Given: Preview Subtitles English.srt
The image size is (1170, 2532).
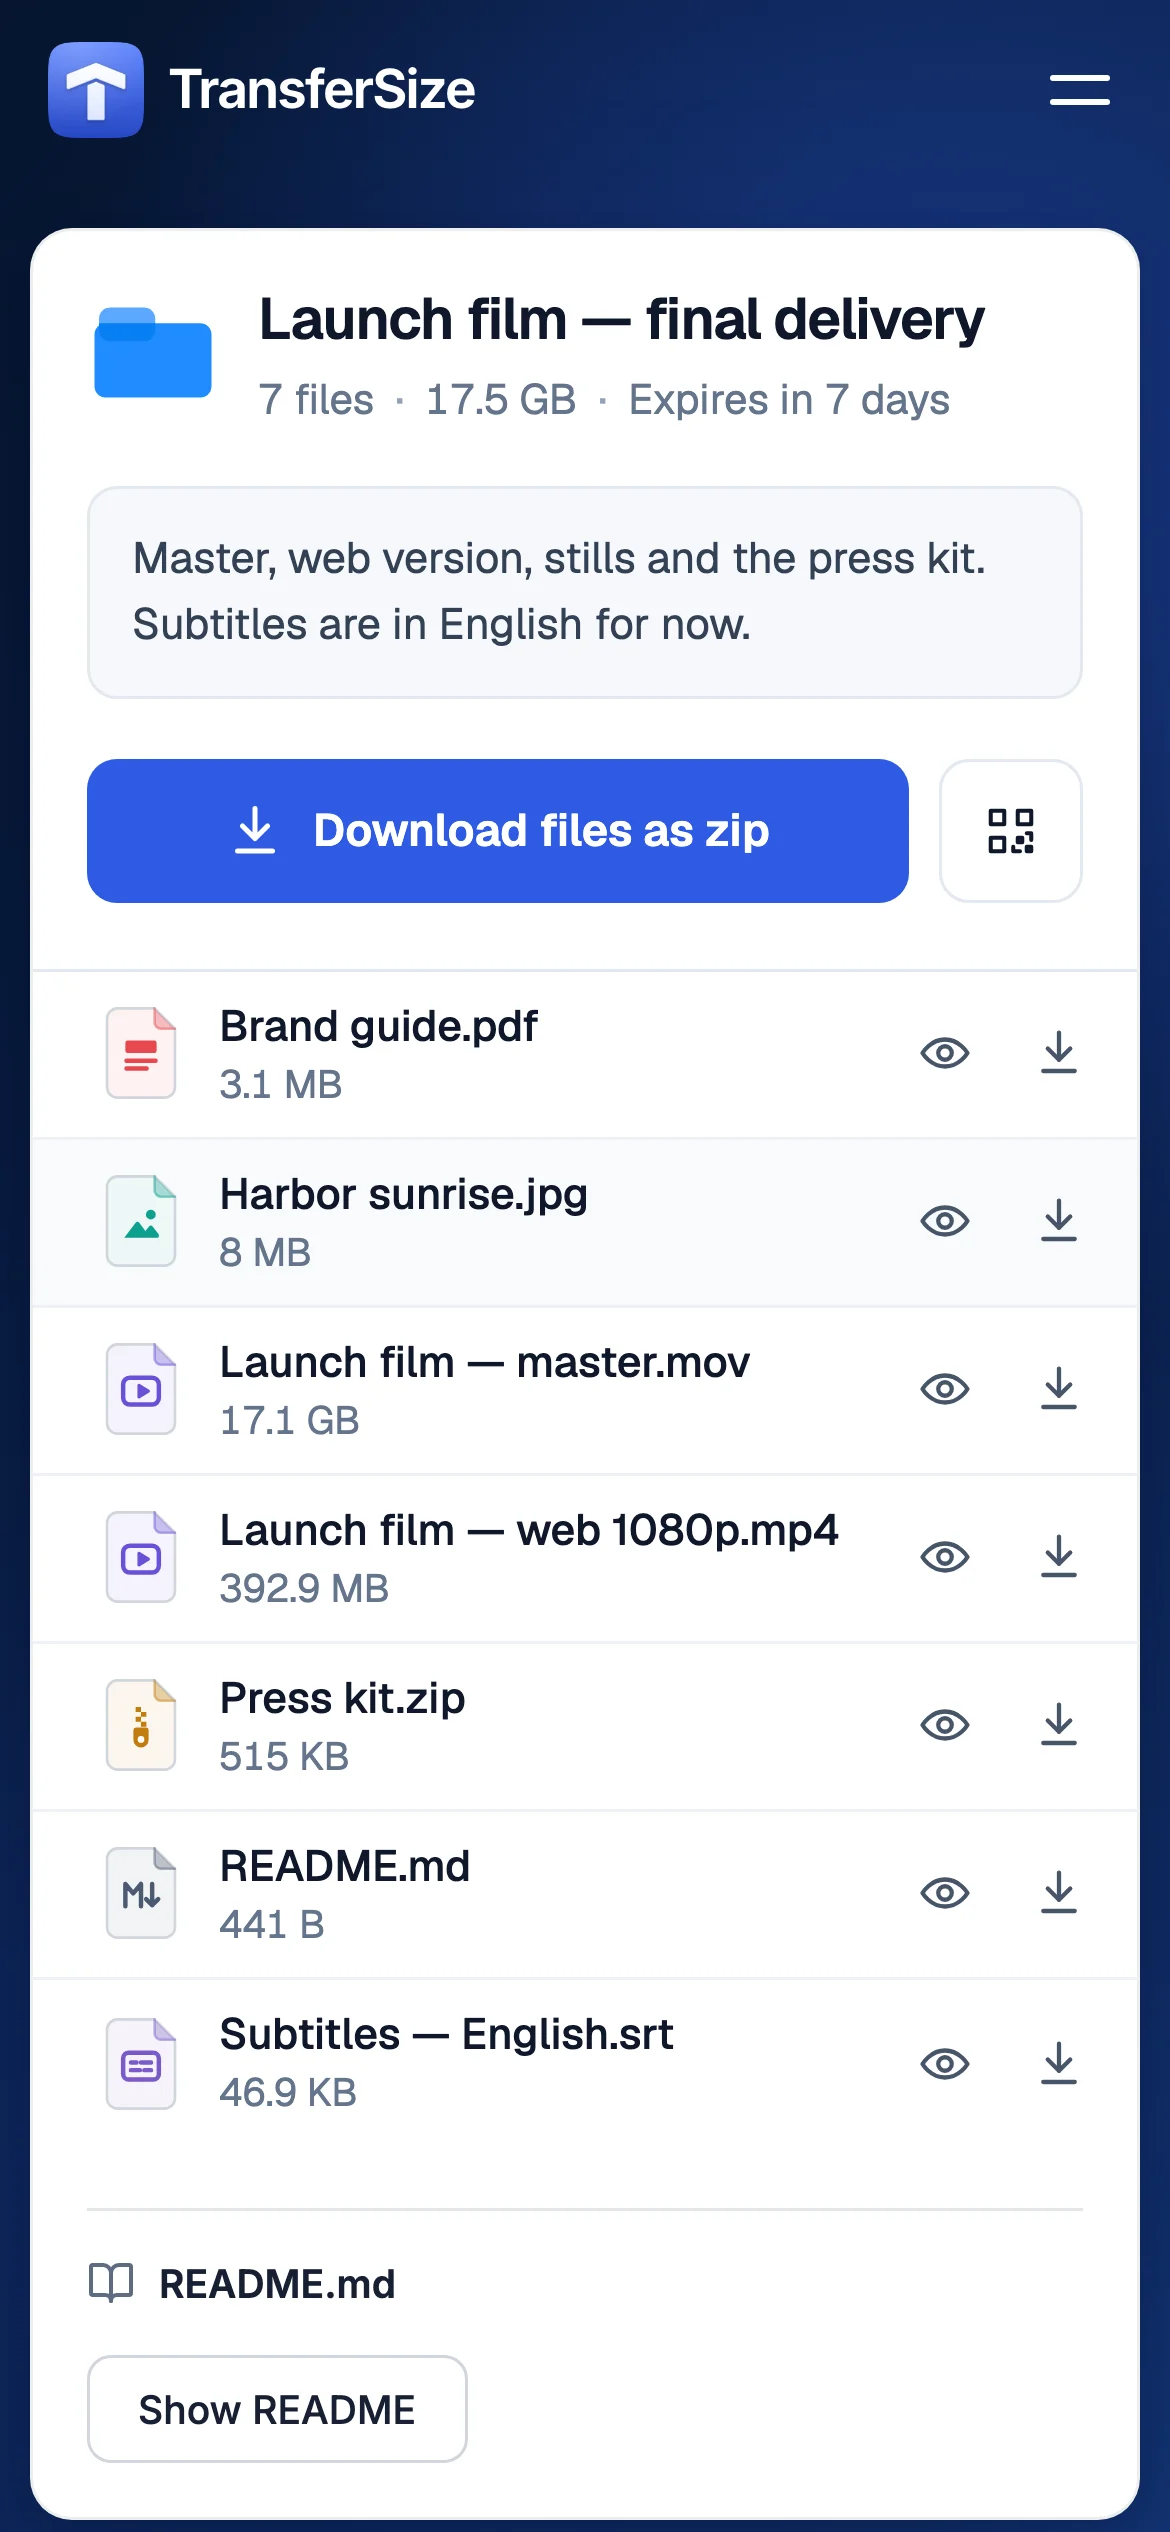Looking at the screenshot, I should [x=945, y=2064].
